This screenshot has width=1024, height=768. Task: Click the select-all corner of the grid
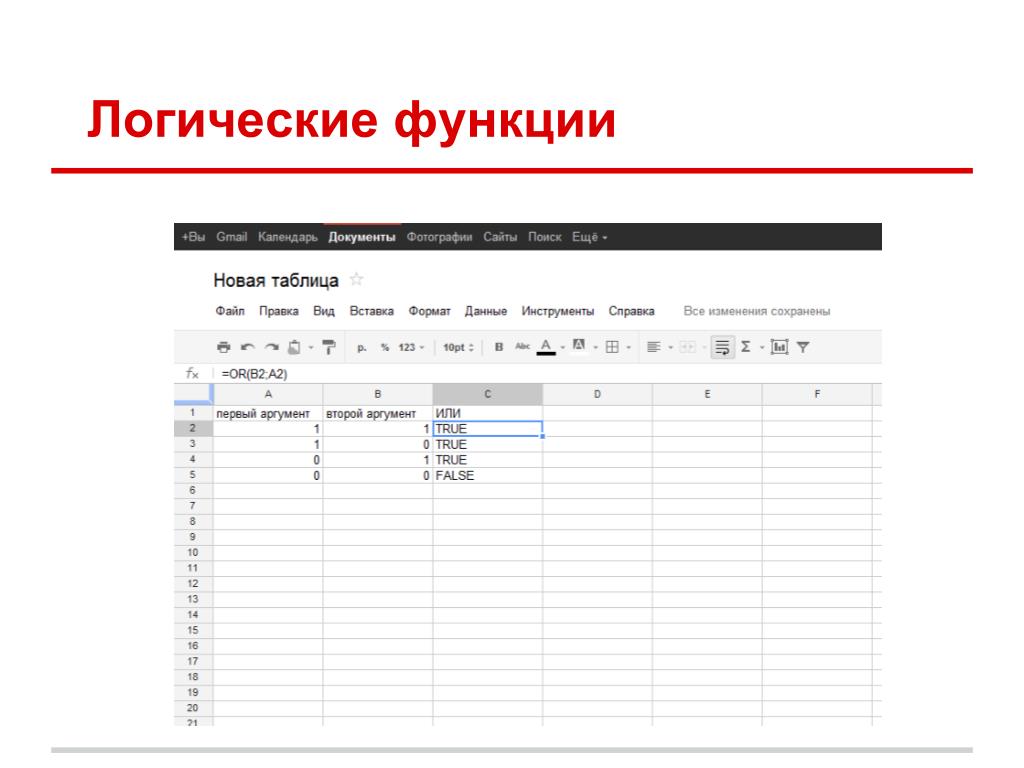tap(193, 394)
